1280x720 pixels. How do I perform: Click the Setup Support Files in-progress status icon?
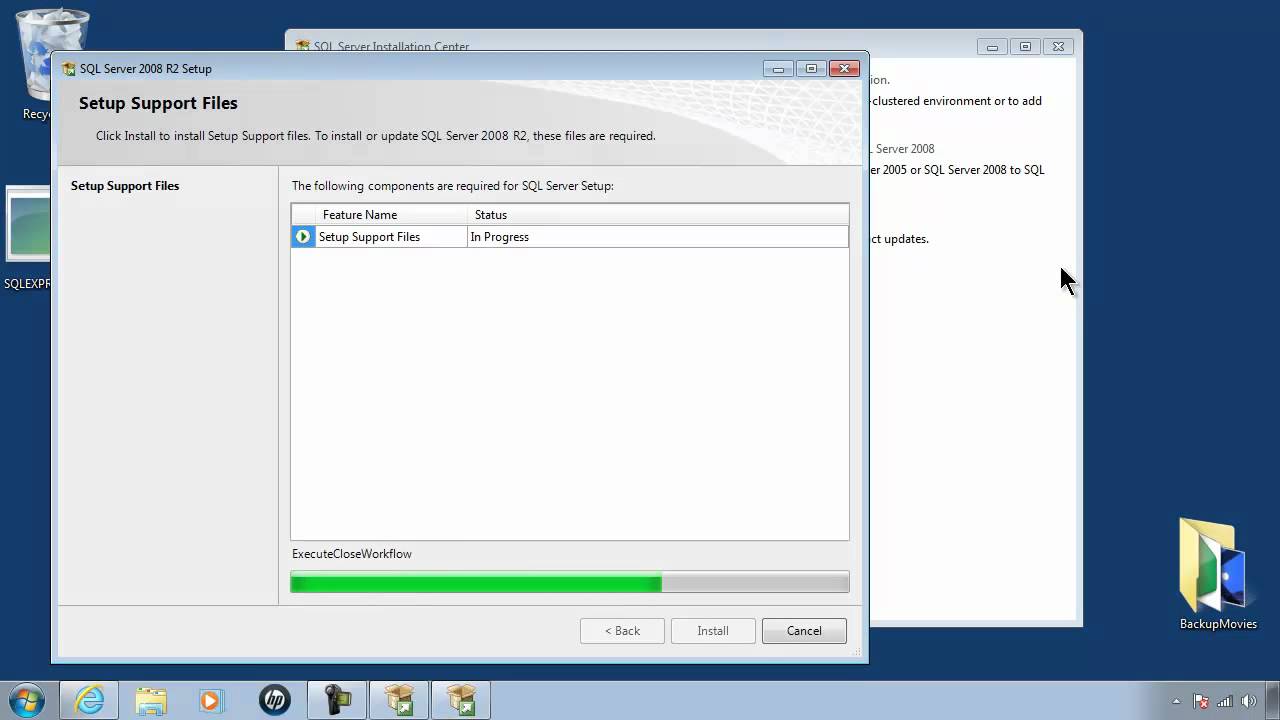[x=302, y=236]
